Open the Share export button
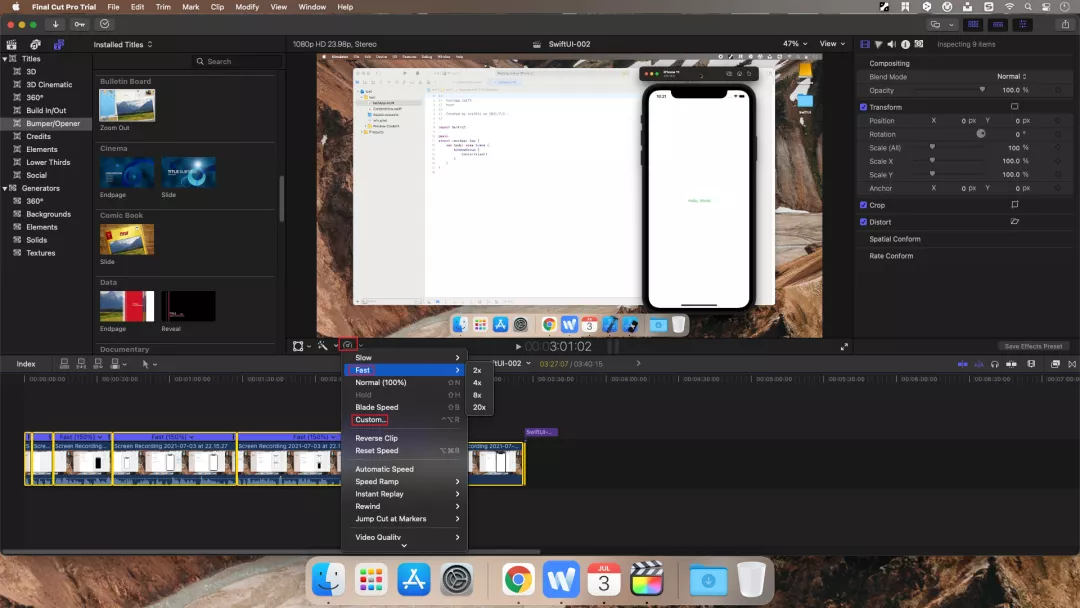The image size is (1080, 608). 1063,24
